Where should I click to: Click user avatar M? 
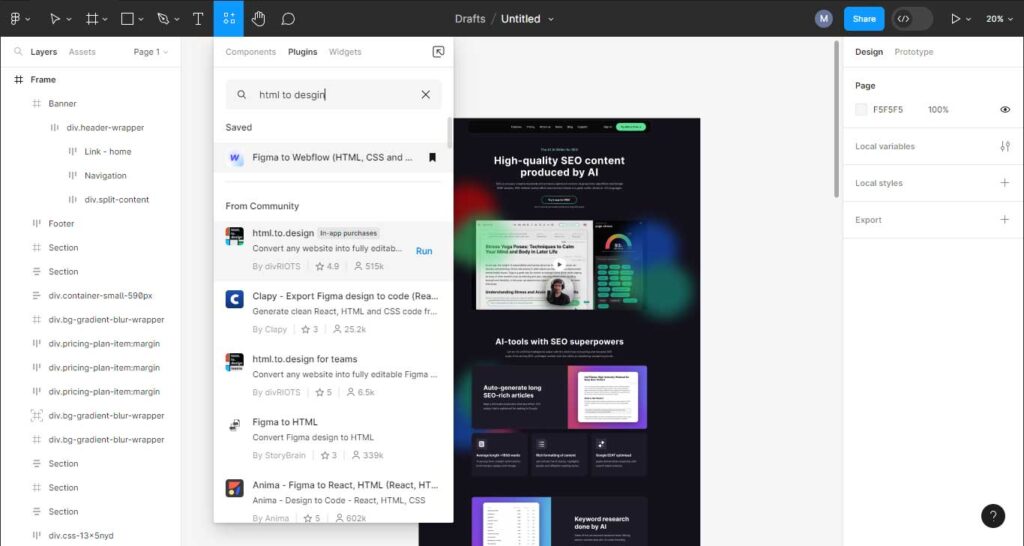(824, 18)
